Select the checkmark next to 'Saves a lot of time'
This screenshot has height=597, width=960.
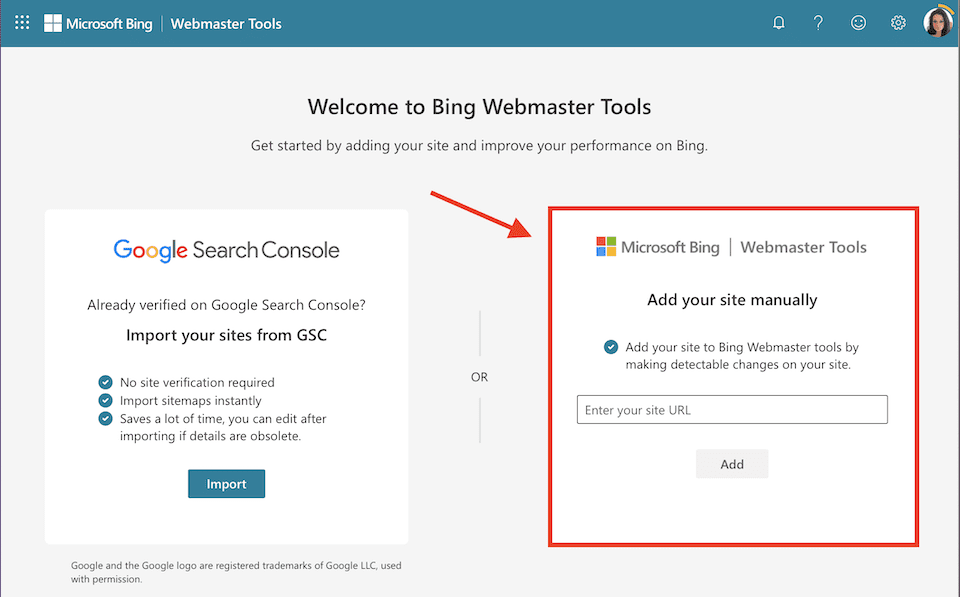(105, 418)
